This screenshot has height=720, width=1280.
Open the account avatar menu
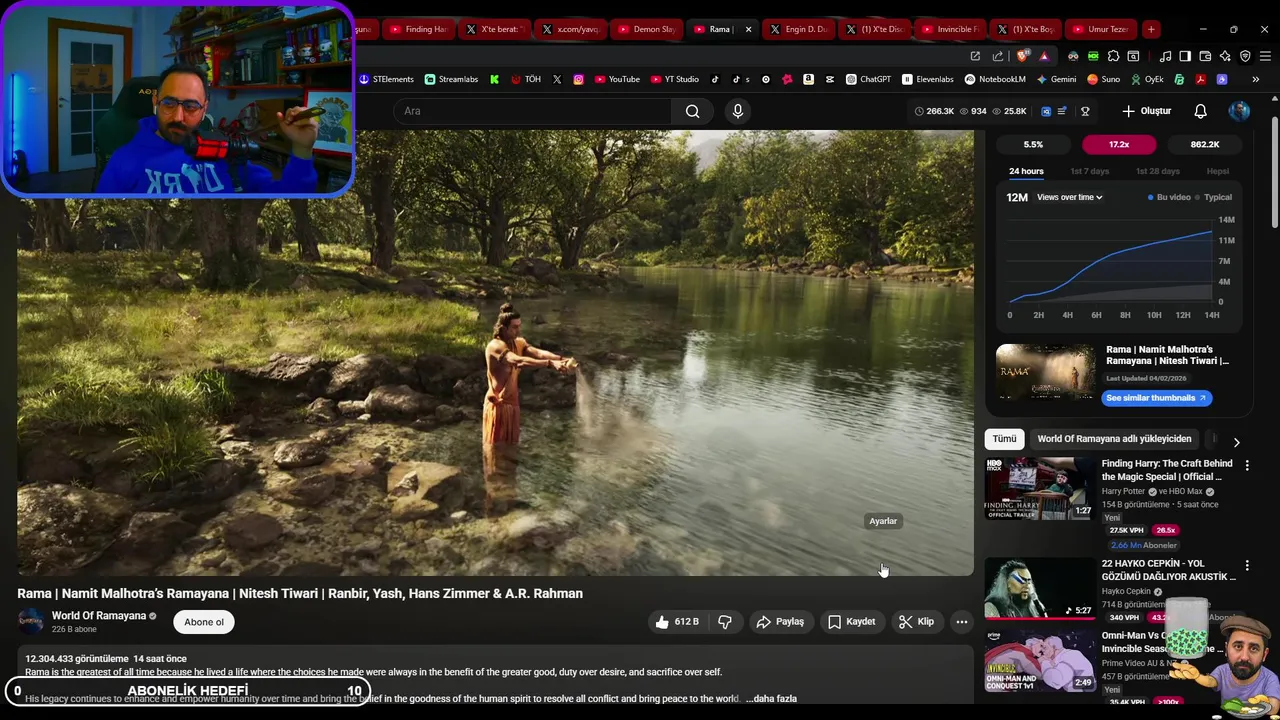[1239, 111]
